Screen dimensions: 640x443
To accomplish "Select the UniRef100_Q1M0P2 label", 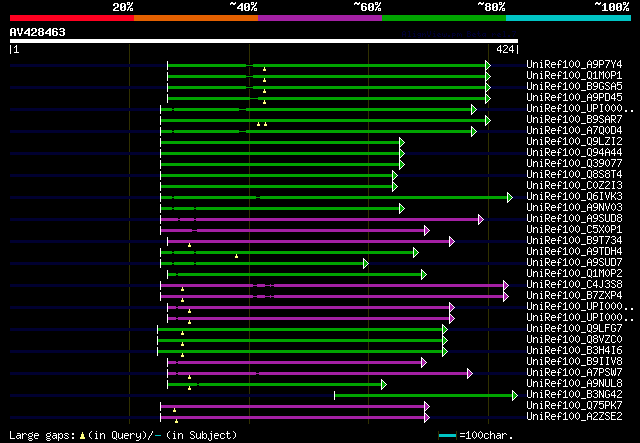I will click(574, 274).
